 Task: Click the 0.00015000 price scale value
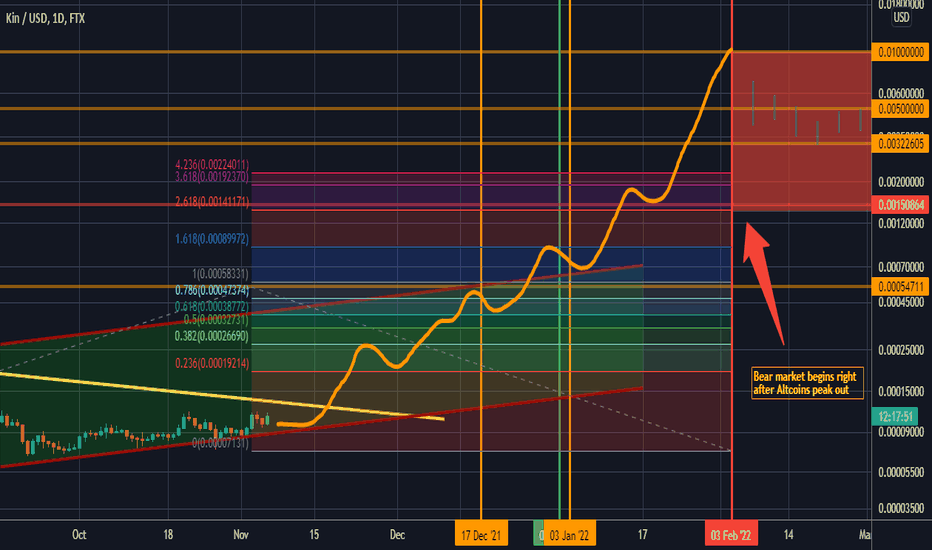click(x=901, y=391)
